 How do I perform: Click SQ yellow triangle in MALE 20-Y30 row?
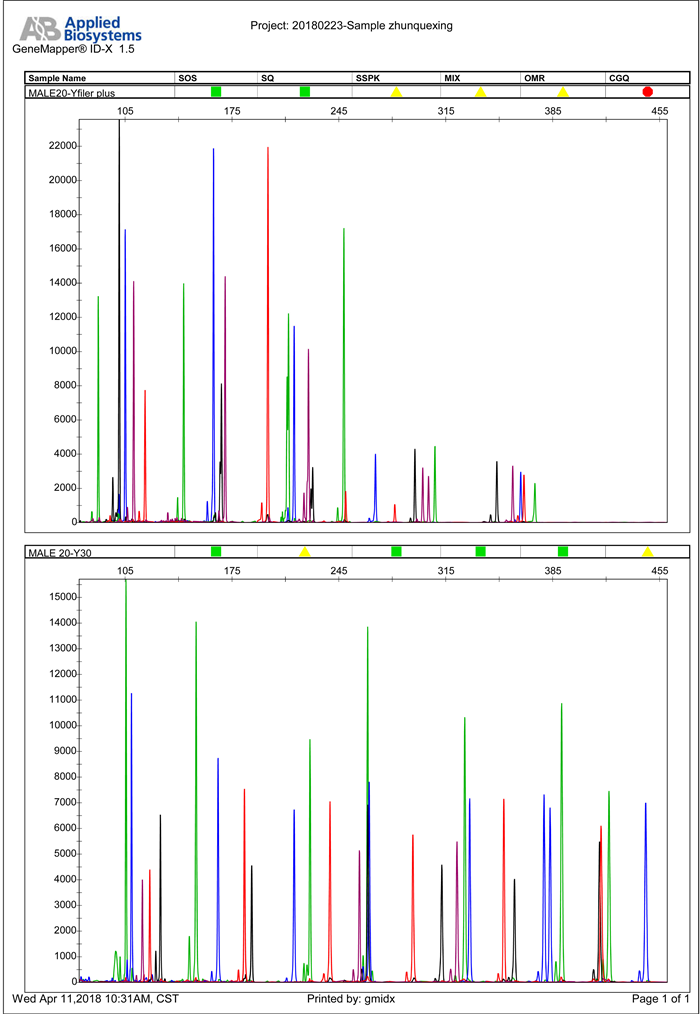(305, 552)
